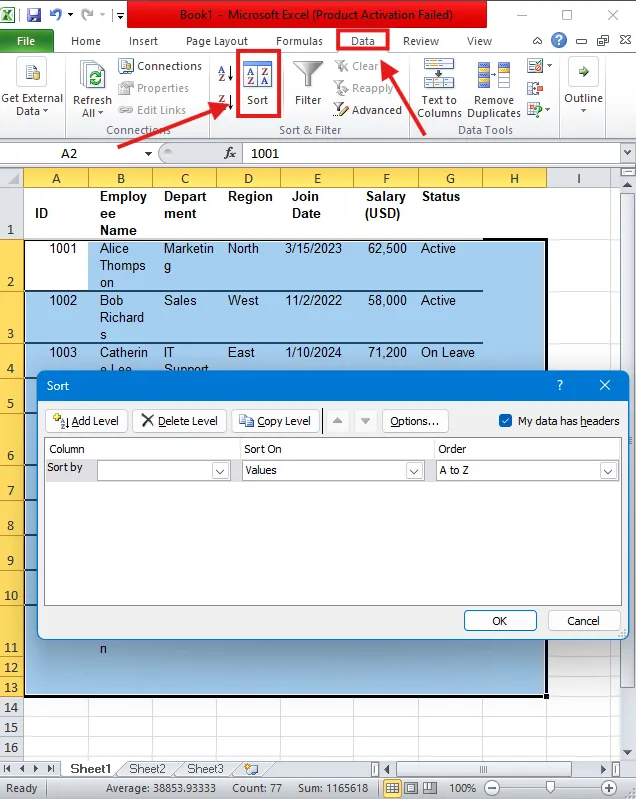Switch to the Review tab
This screenshot has width=636, height=799.
pyautogui.click(x=420, y=41)
